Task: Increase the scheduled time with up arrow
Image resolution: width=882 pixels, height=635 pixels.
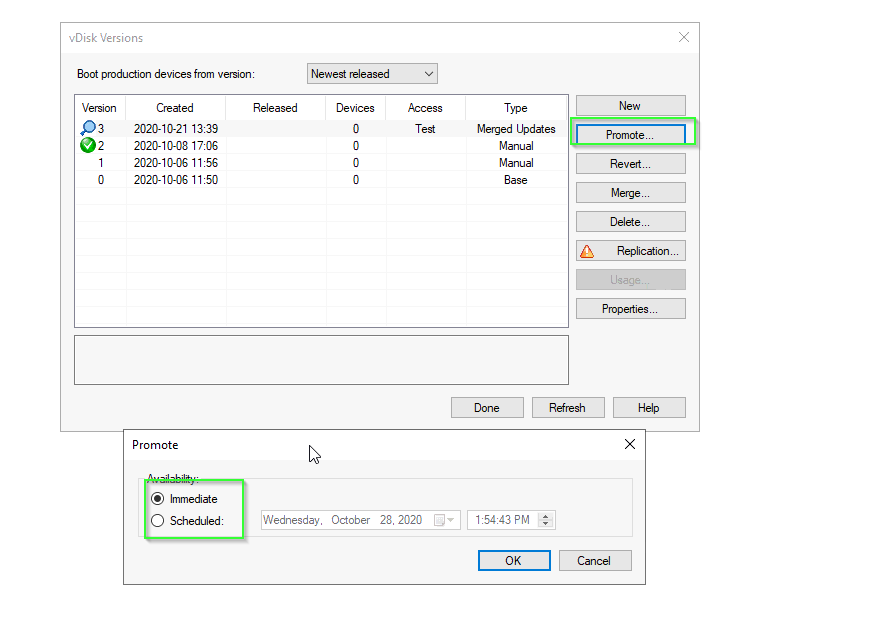Action: coord(545,516)
